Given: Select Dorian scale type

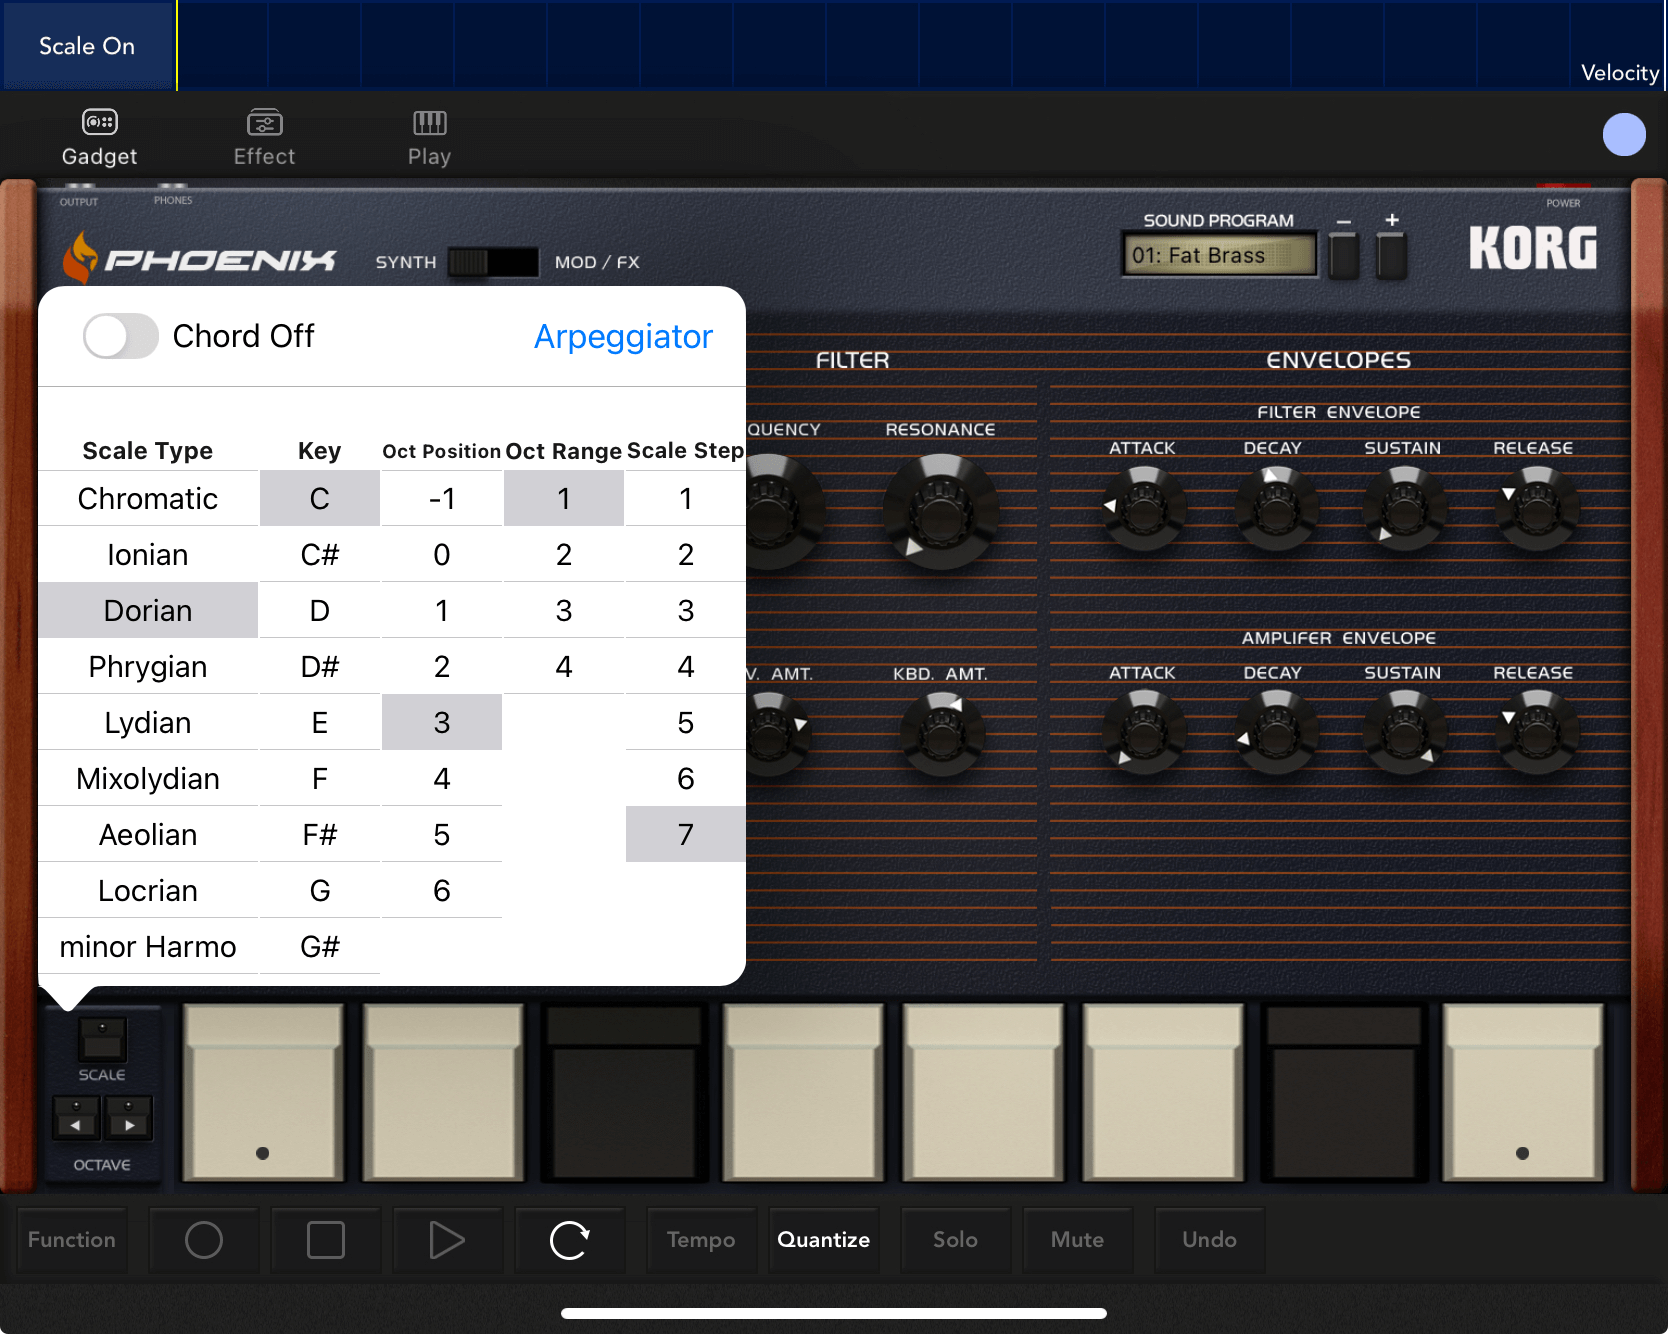Looking at the screenshot, I should (x=148, y=610).
